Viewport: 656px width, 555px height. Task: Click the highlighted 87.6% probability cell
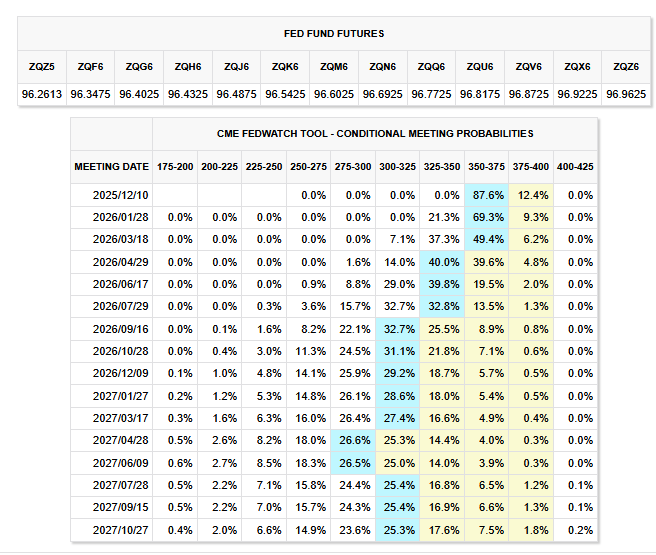coord(485,195)
